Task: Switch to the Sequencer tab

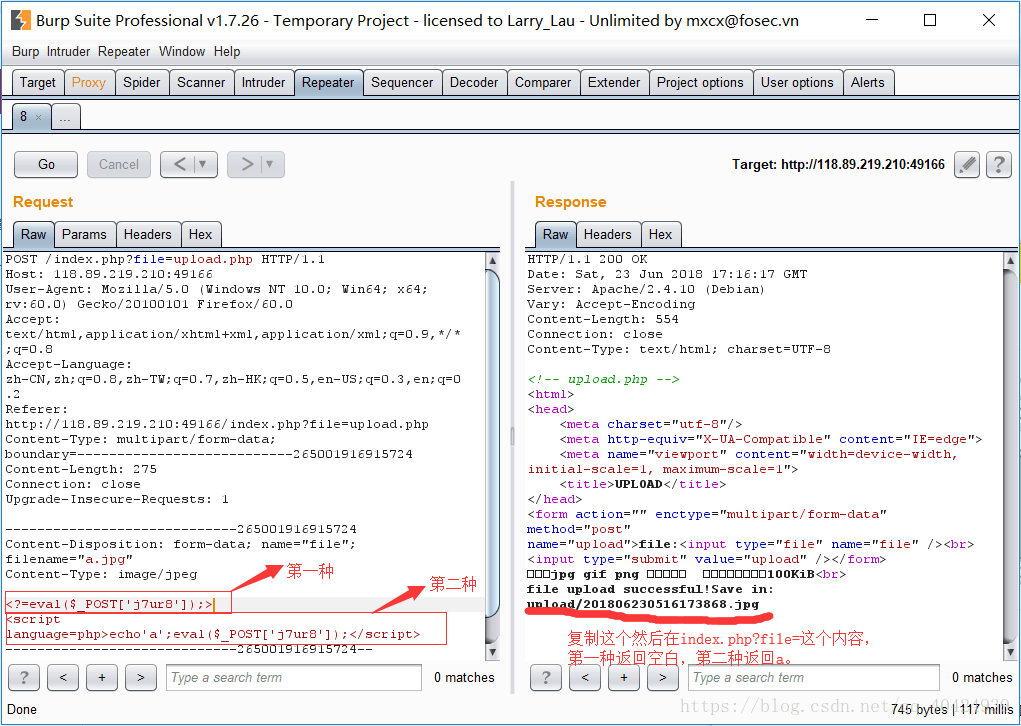Action: point(402,83)
